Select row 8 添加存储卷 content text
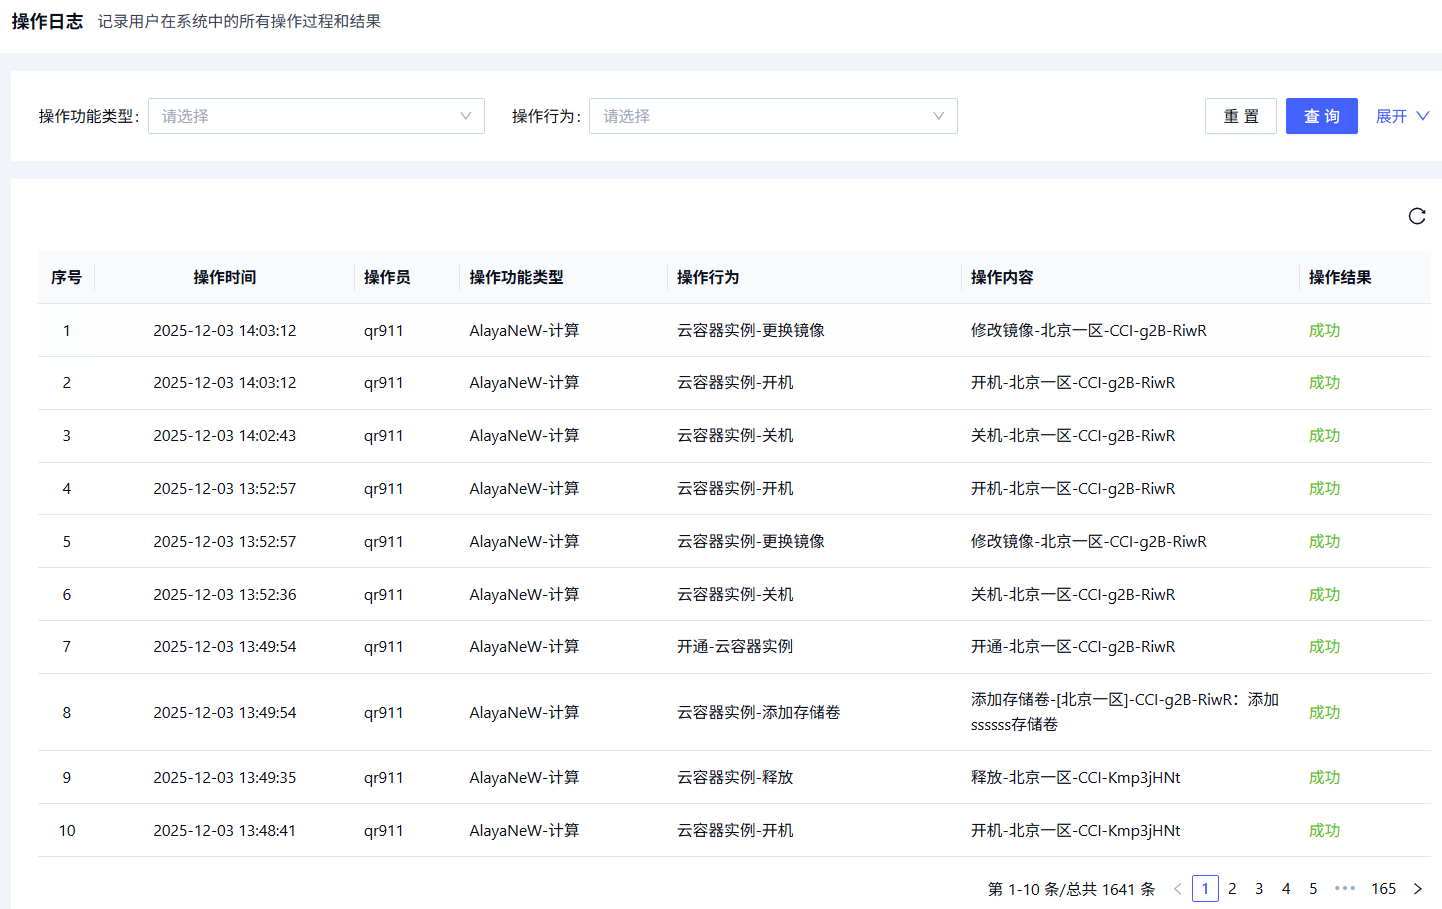The image size is (1442, 909). click(x=1124, y=712)
